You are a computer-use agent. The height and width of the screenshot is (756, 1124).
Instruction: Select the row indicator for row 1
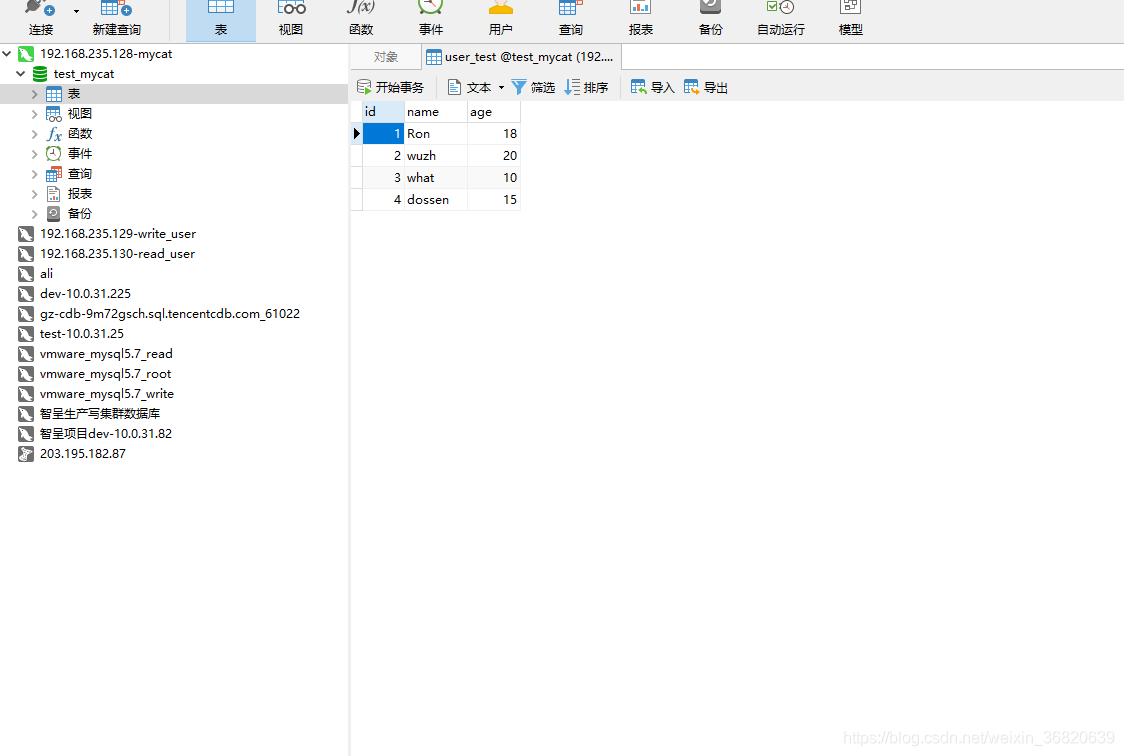356,134
